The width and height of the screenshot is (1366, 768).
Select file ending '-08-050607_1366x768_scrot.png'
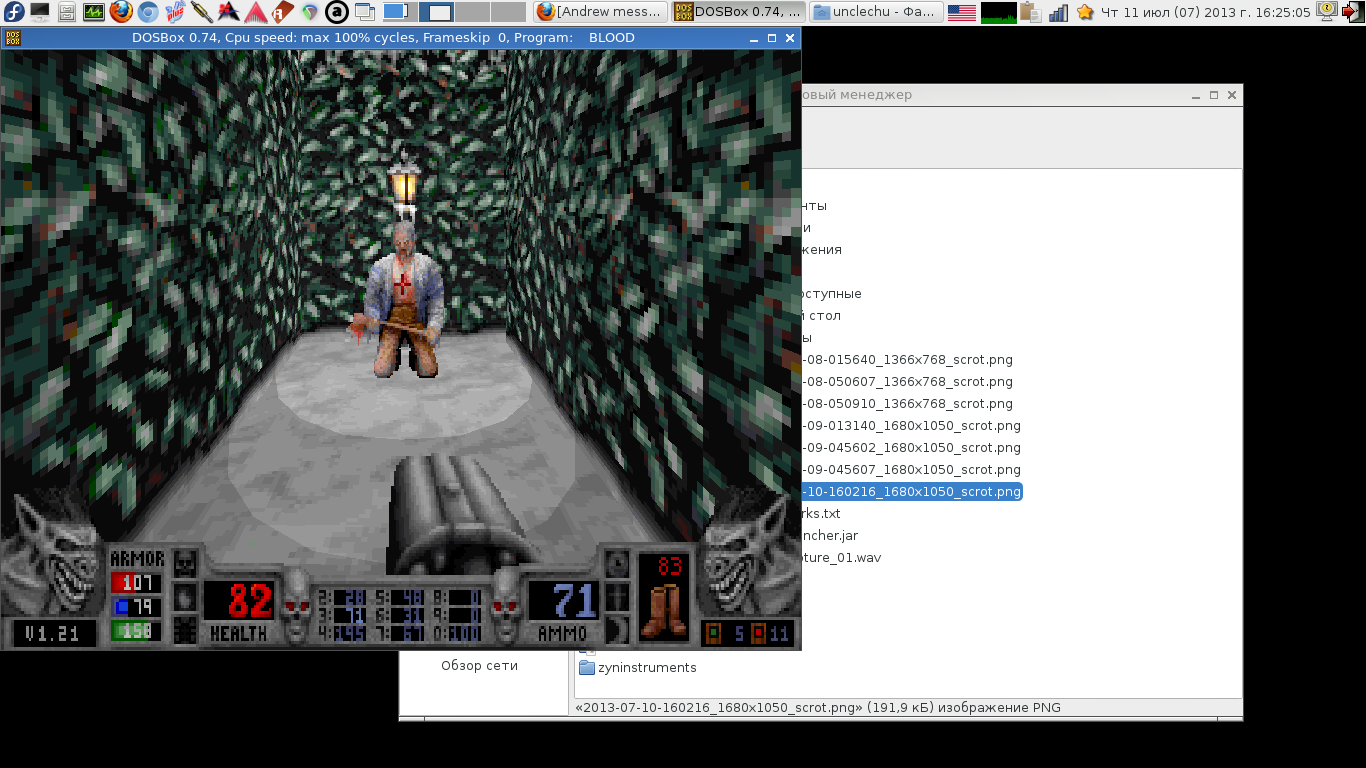pyautogui.click(x=907, y=382)
